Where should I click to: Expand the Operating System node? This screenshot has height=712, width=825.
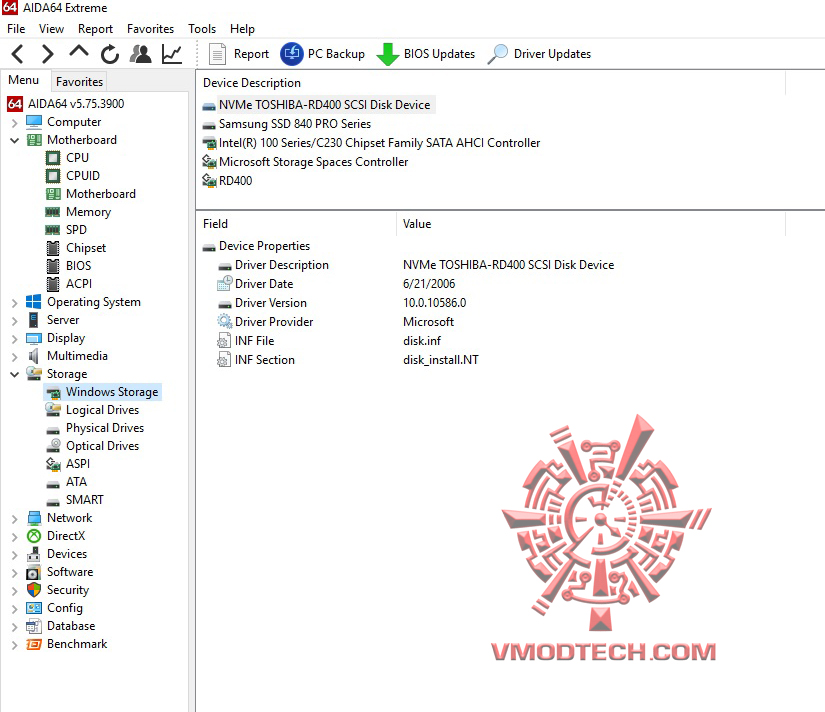15,303
